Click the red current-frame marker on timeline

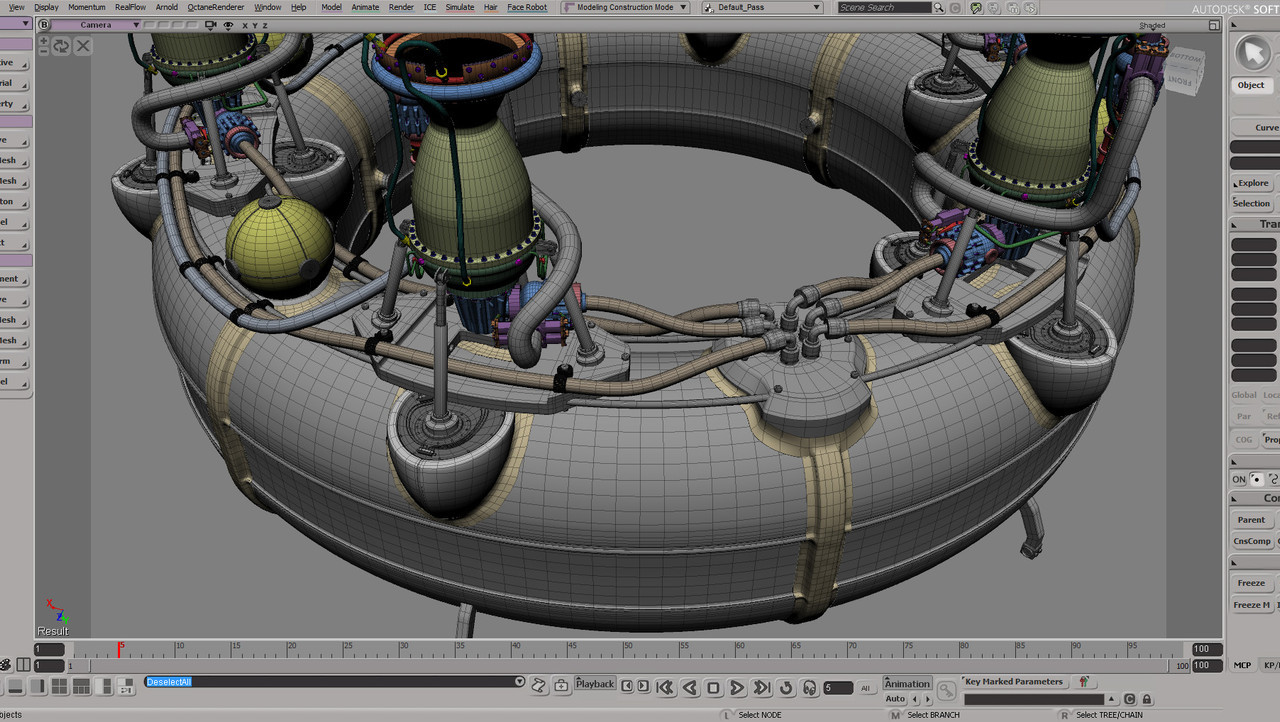coord(119,649)
